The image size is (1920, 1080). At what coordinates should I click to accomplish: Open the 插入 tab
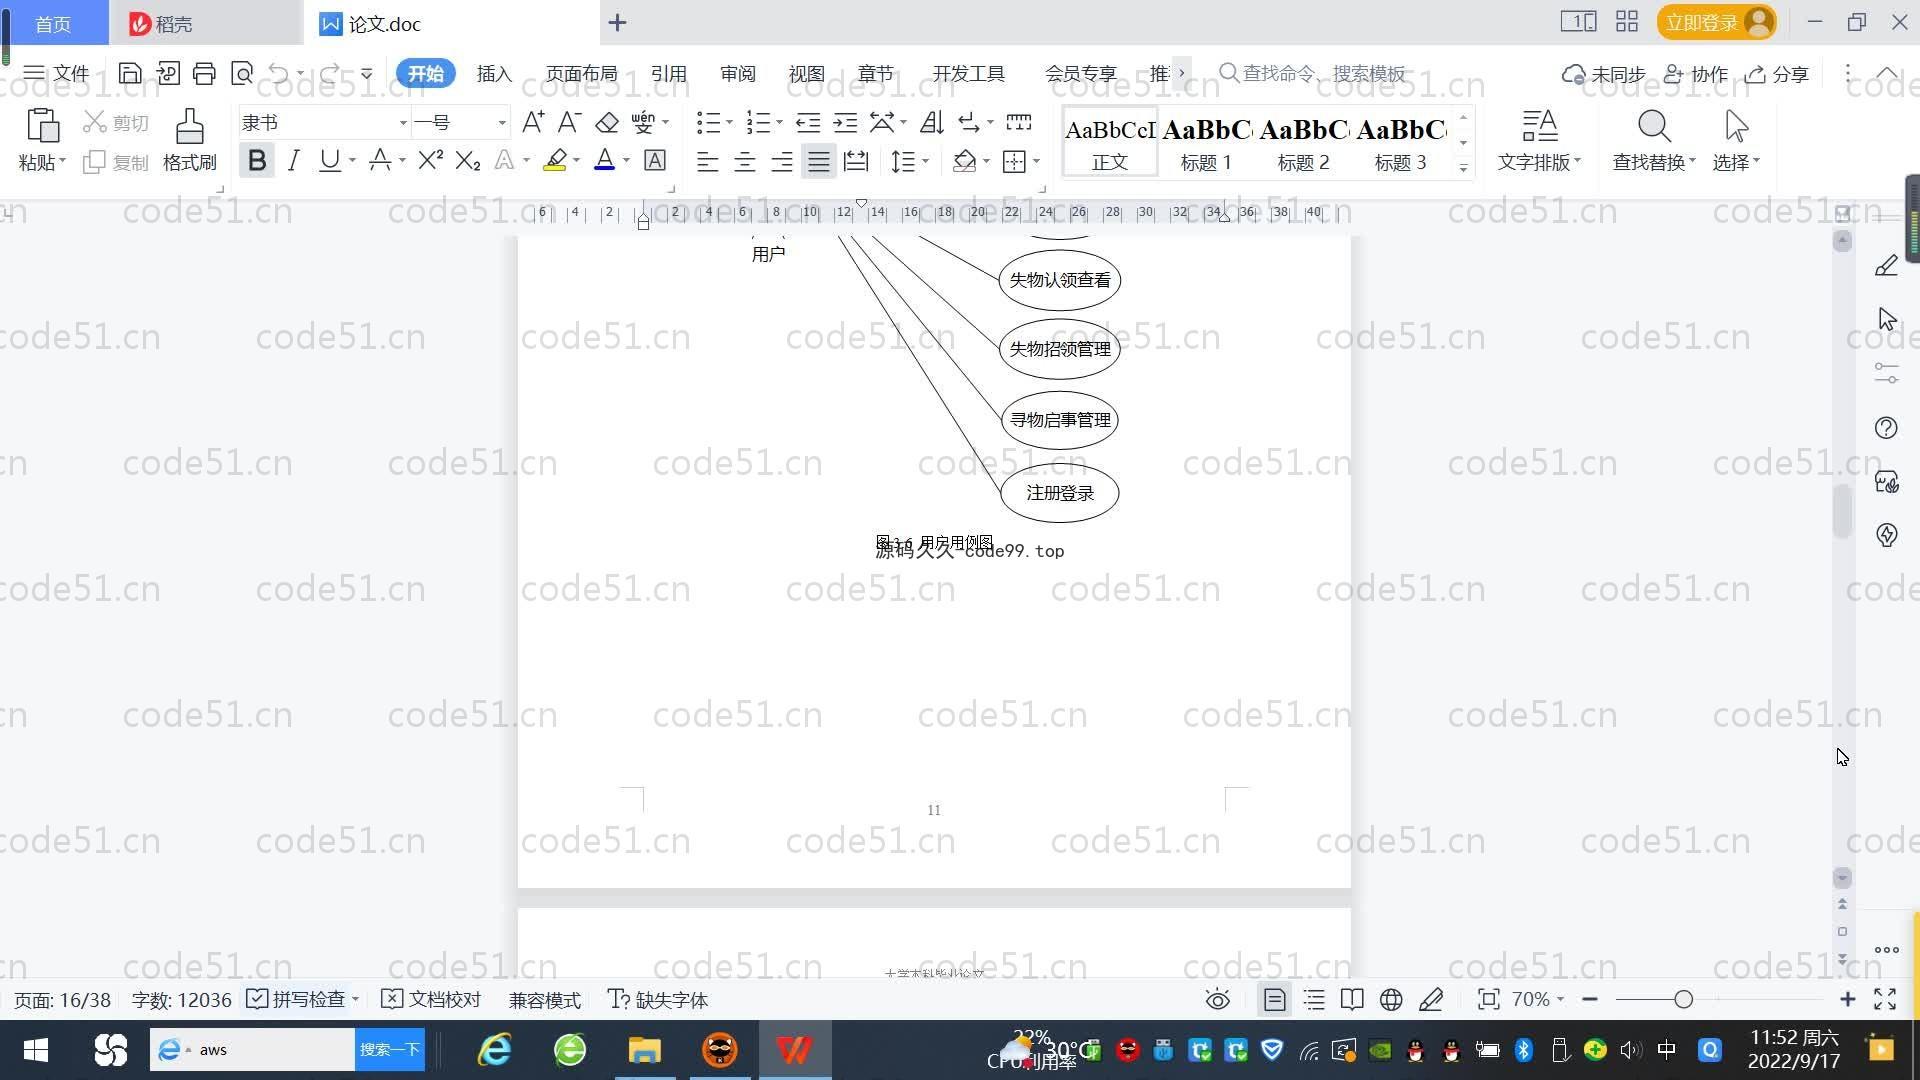[x=494, y=73]
